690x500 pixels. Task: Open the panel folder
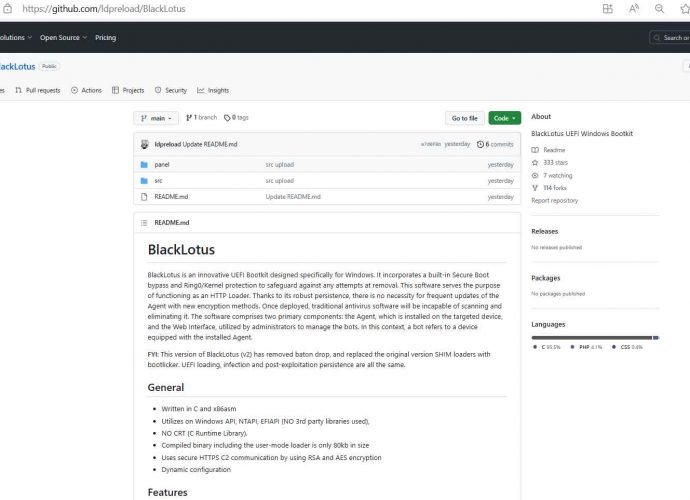pyautogui.click(x=162, y=165)
